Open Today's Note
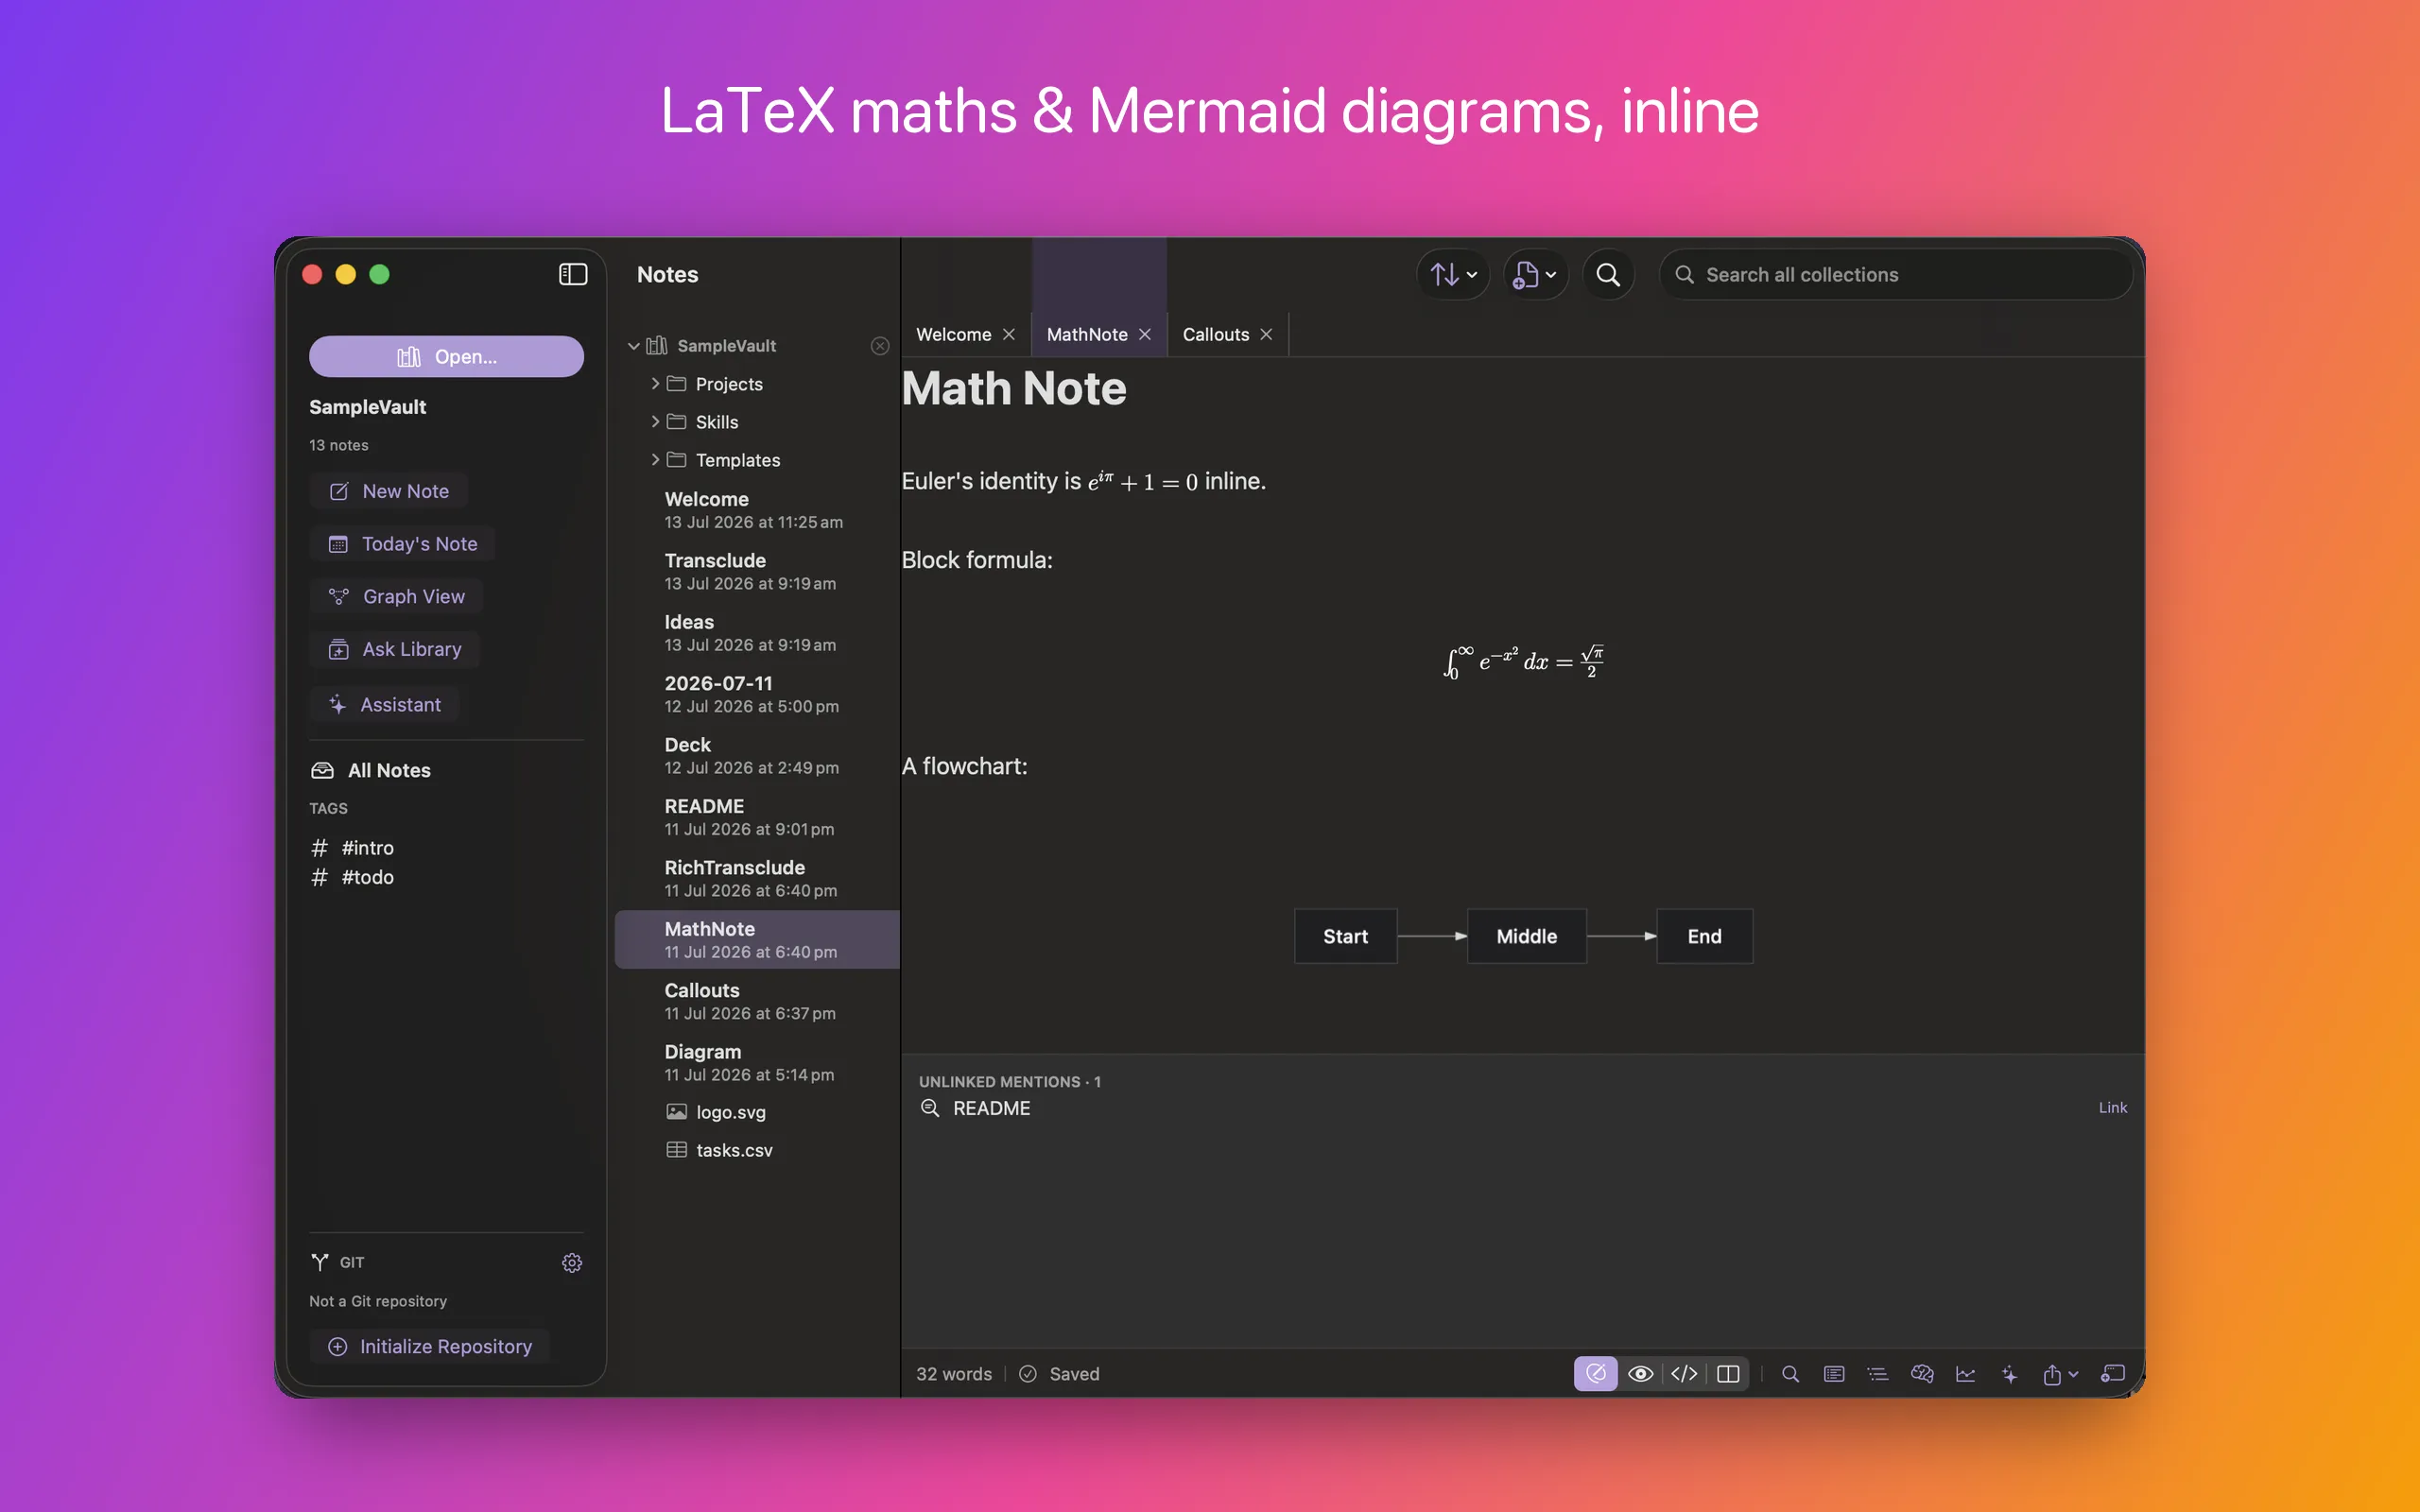 (x=402, y=544)
